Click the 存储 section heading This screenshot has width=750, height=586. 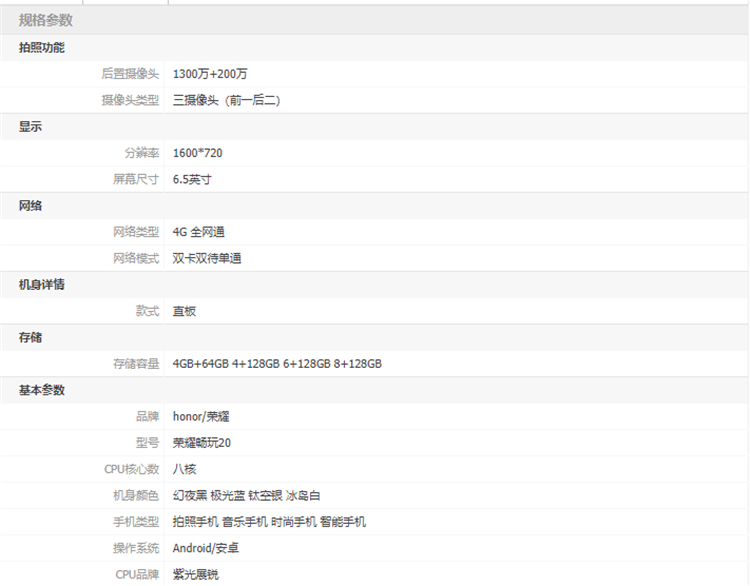coord(30,337)
